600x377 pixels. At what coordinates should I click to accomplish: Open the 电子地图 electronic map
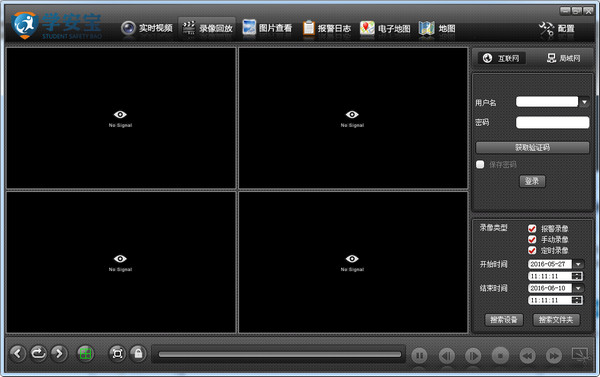pyautogui.click(x=385, y=28)
